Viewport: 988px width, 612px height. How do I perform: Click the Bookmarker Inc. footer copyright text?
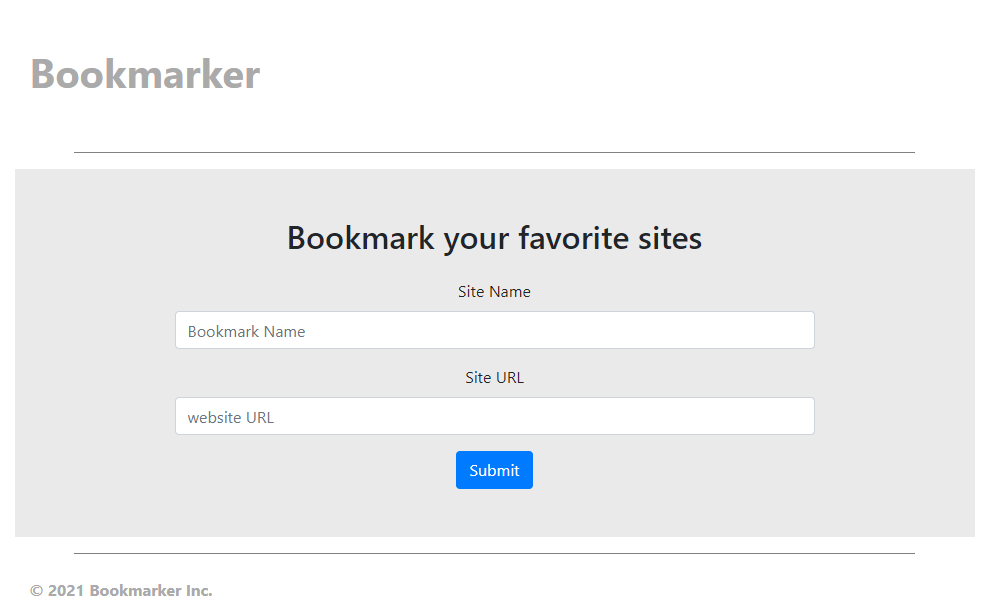click(121, 591)
